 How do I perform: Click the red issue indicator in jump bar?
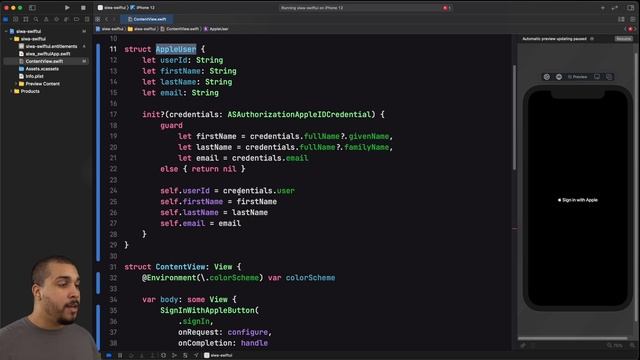(x=631, y=29)
